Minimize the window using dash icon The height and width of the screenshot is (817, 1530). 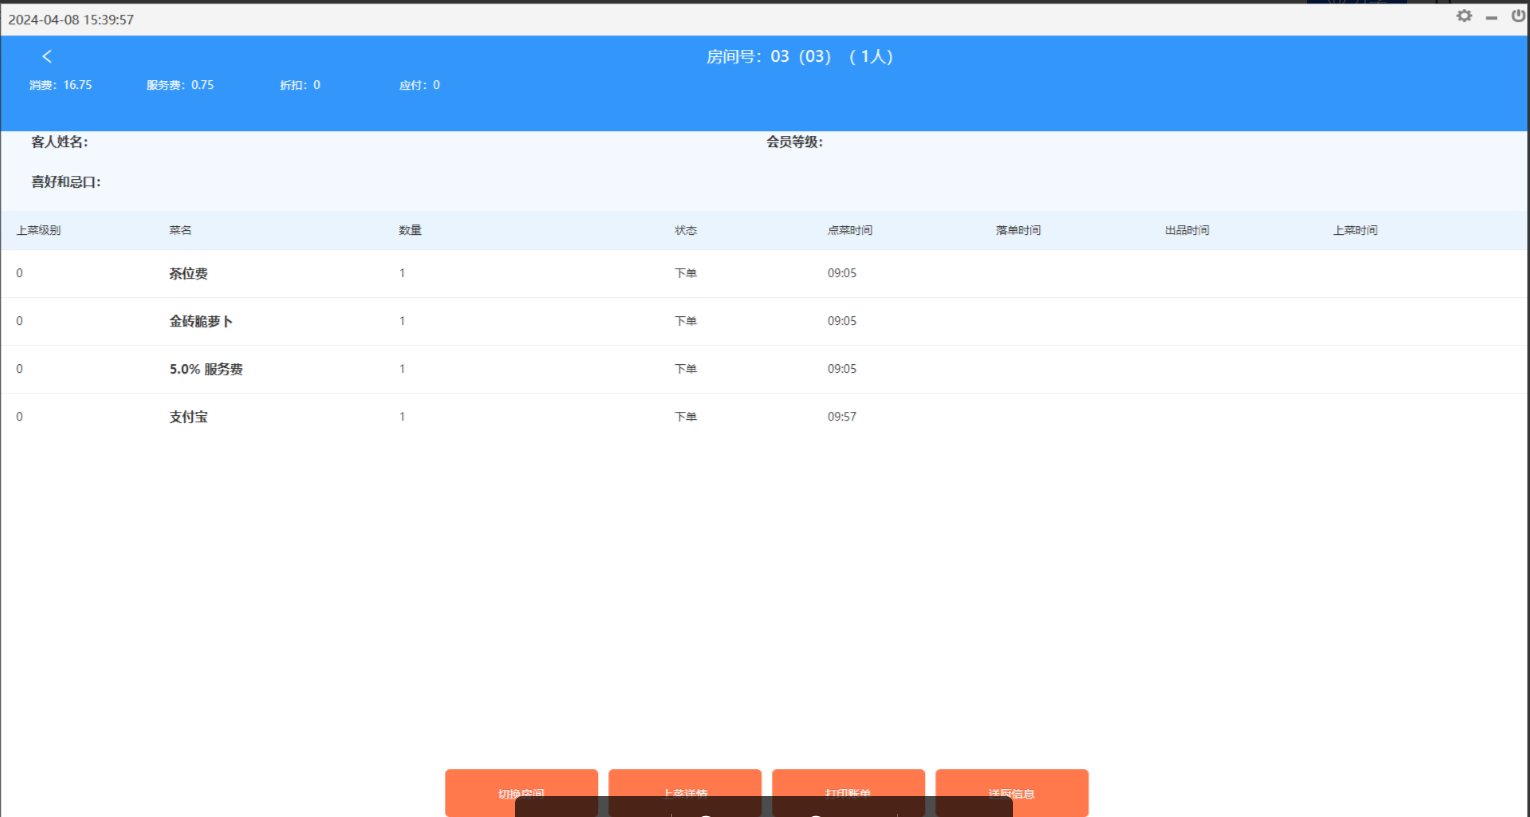[x=1491, y=17]
